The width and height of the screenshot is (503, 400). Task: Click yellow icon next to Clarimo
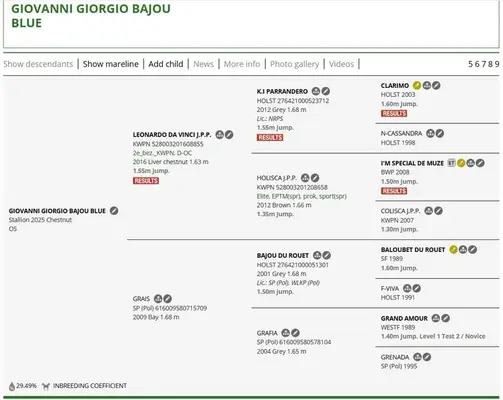click(x=417, y=86)
